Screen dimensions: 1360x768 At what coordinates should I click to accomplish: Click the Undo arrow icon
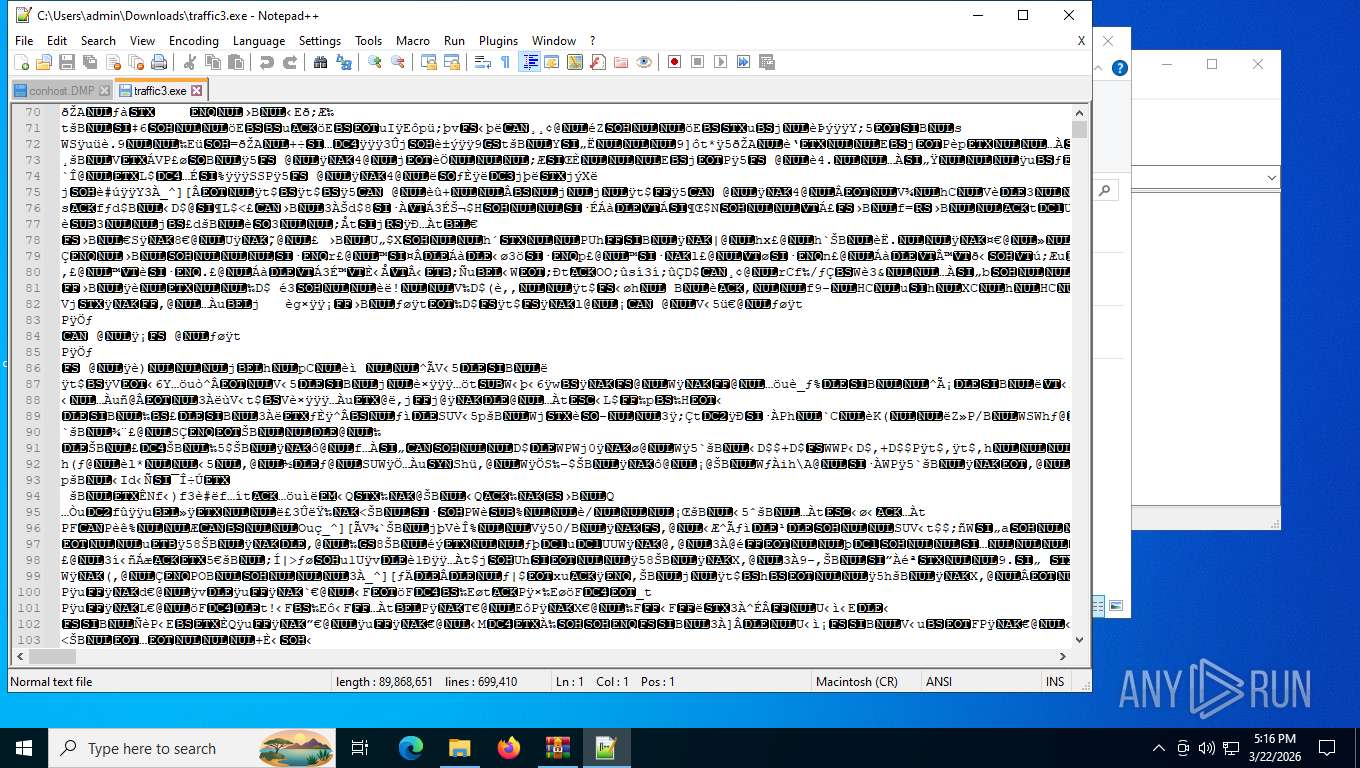point(266,62)
